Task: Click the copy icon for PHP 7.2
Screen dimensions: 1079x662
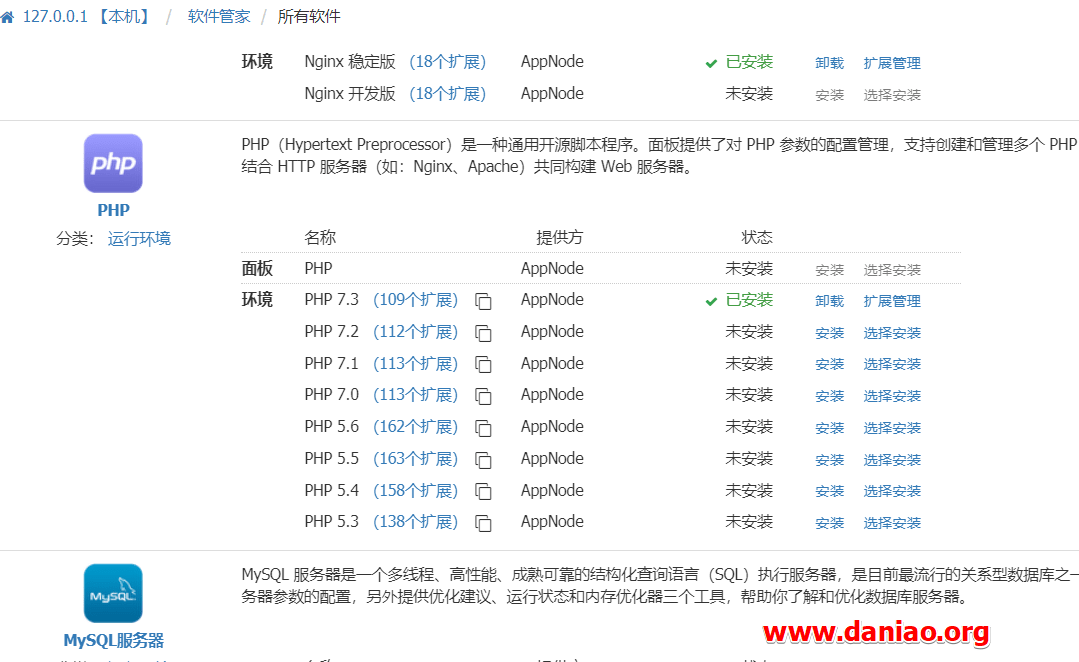Action: point(484,333)
